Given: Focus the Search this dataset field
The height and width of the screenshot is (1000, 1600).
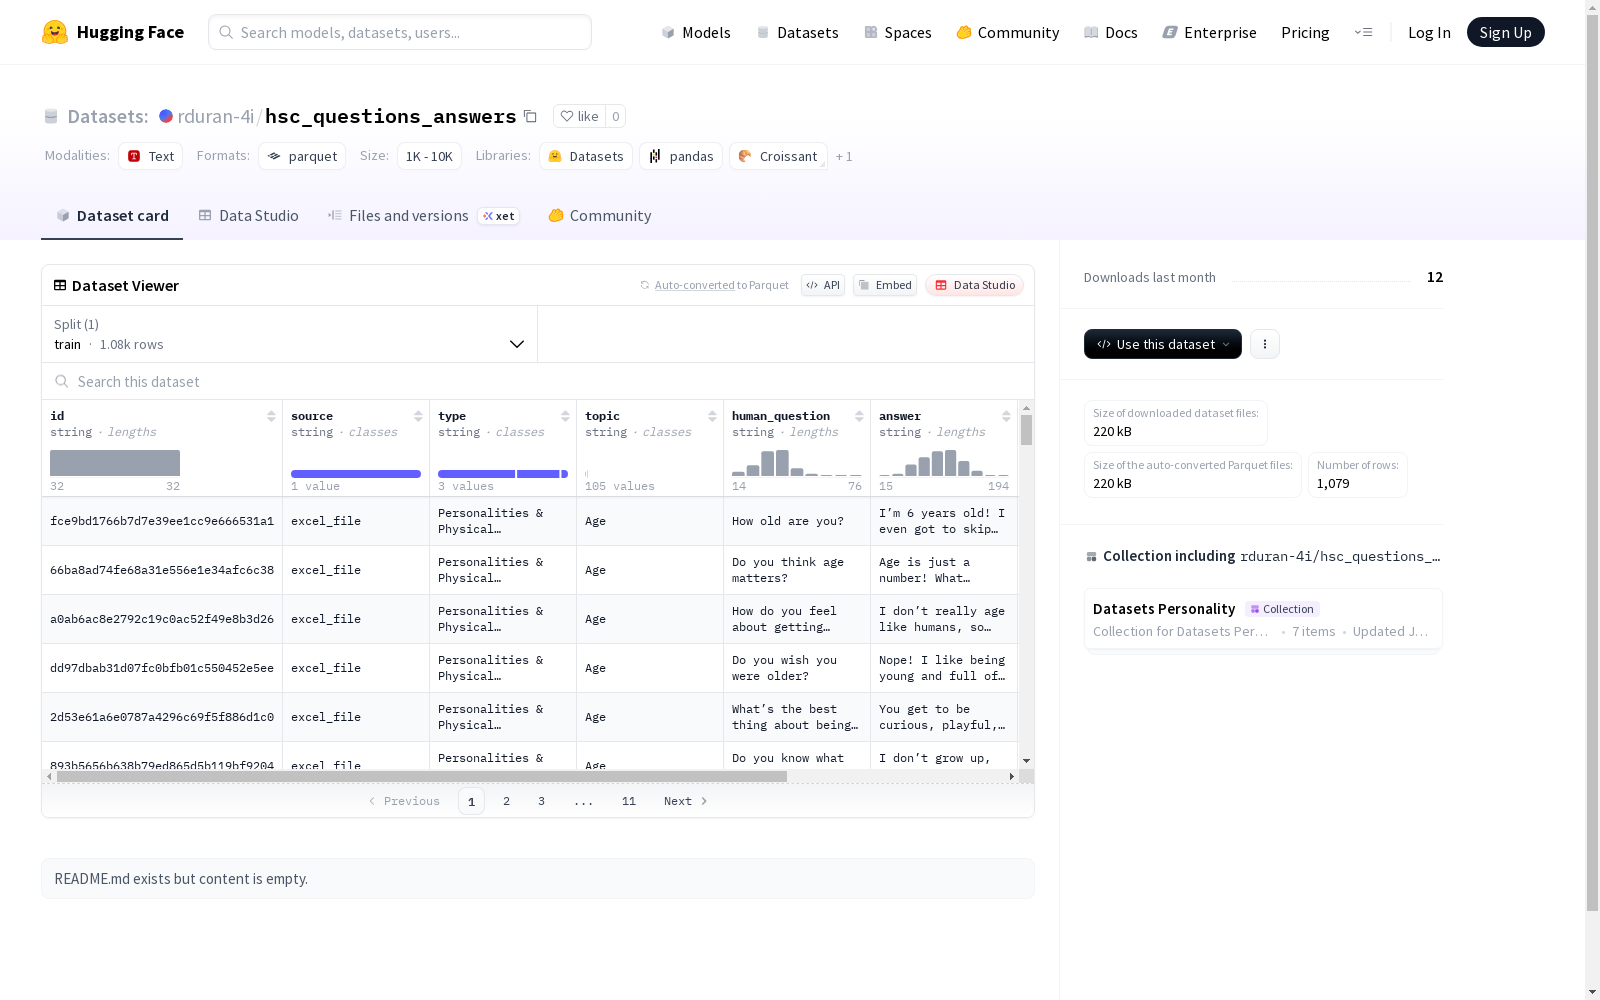Looking at the screenshot, I should click(x=538, y=381).
